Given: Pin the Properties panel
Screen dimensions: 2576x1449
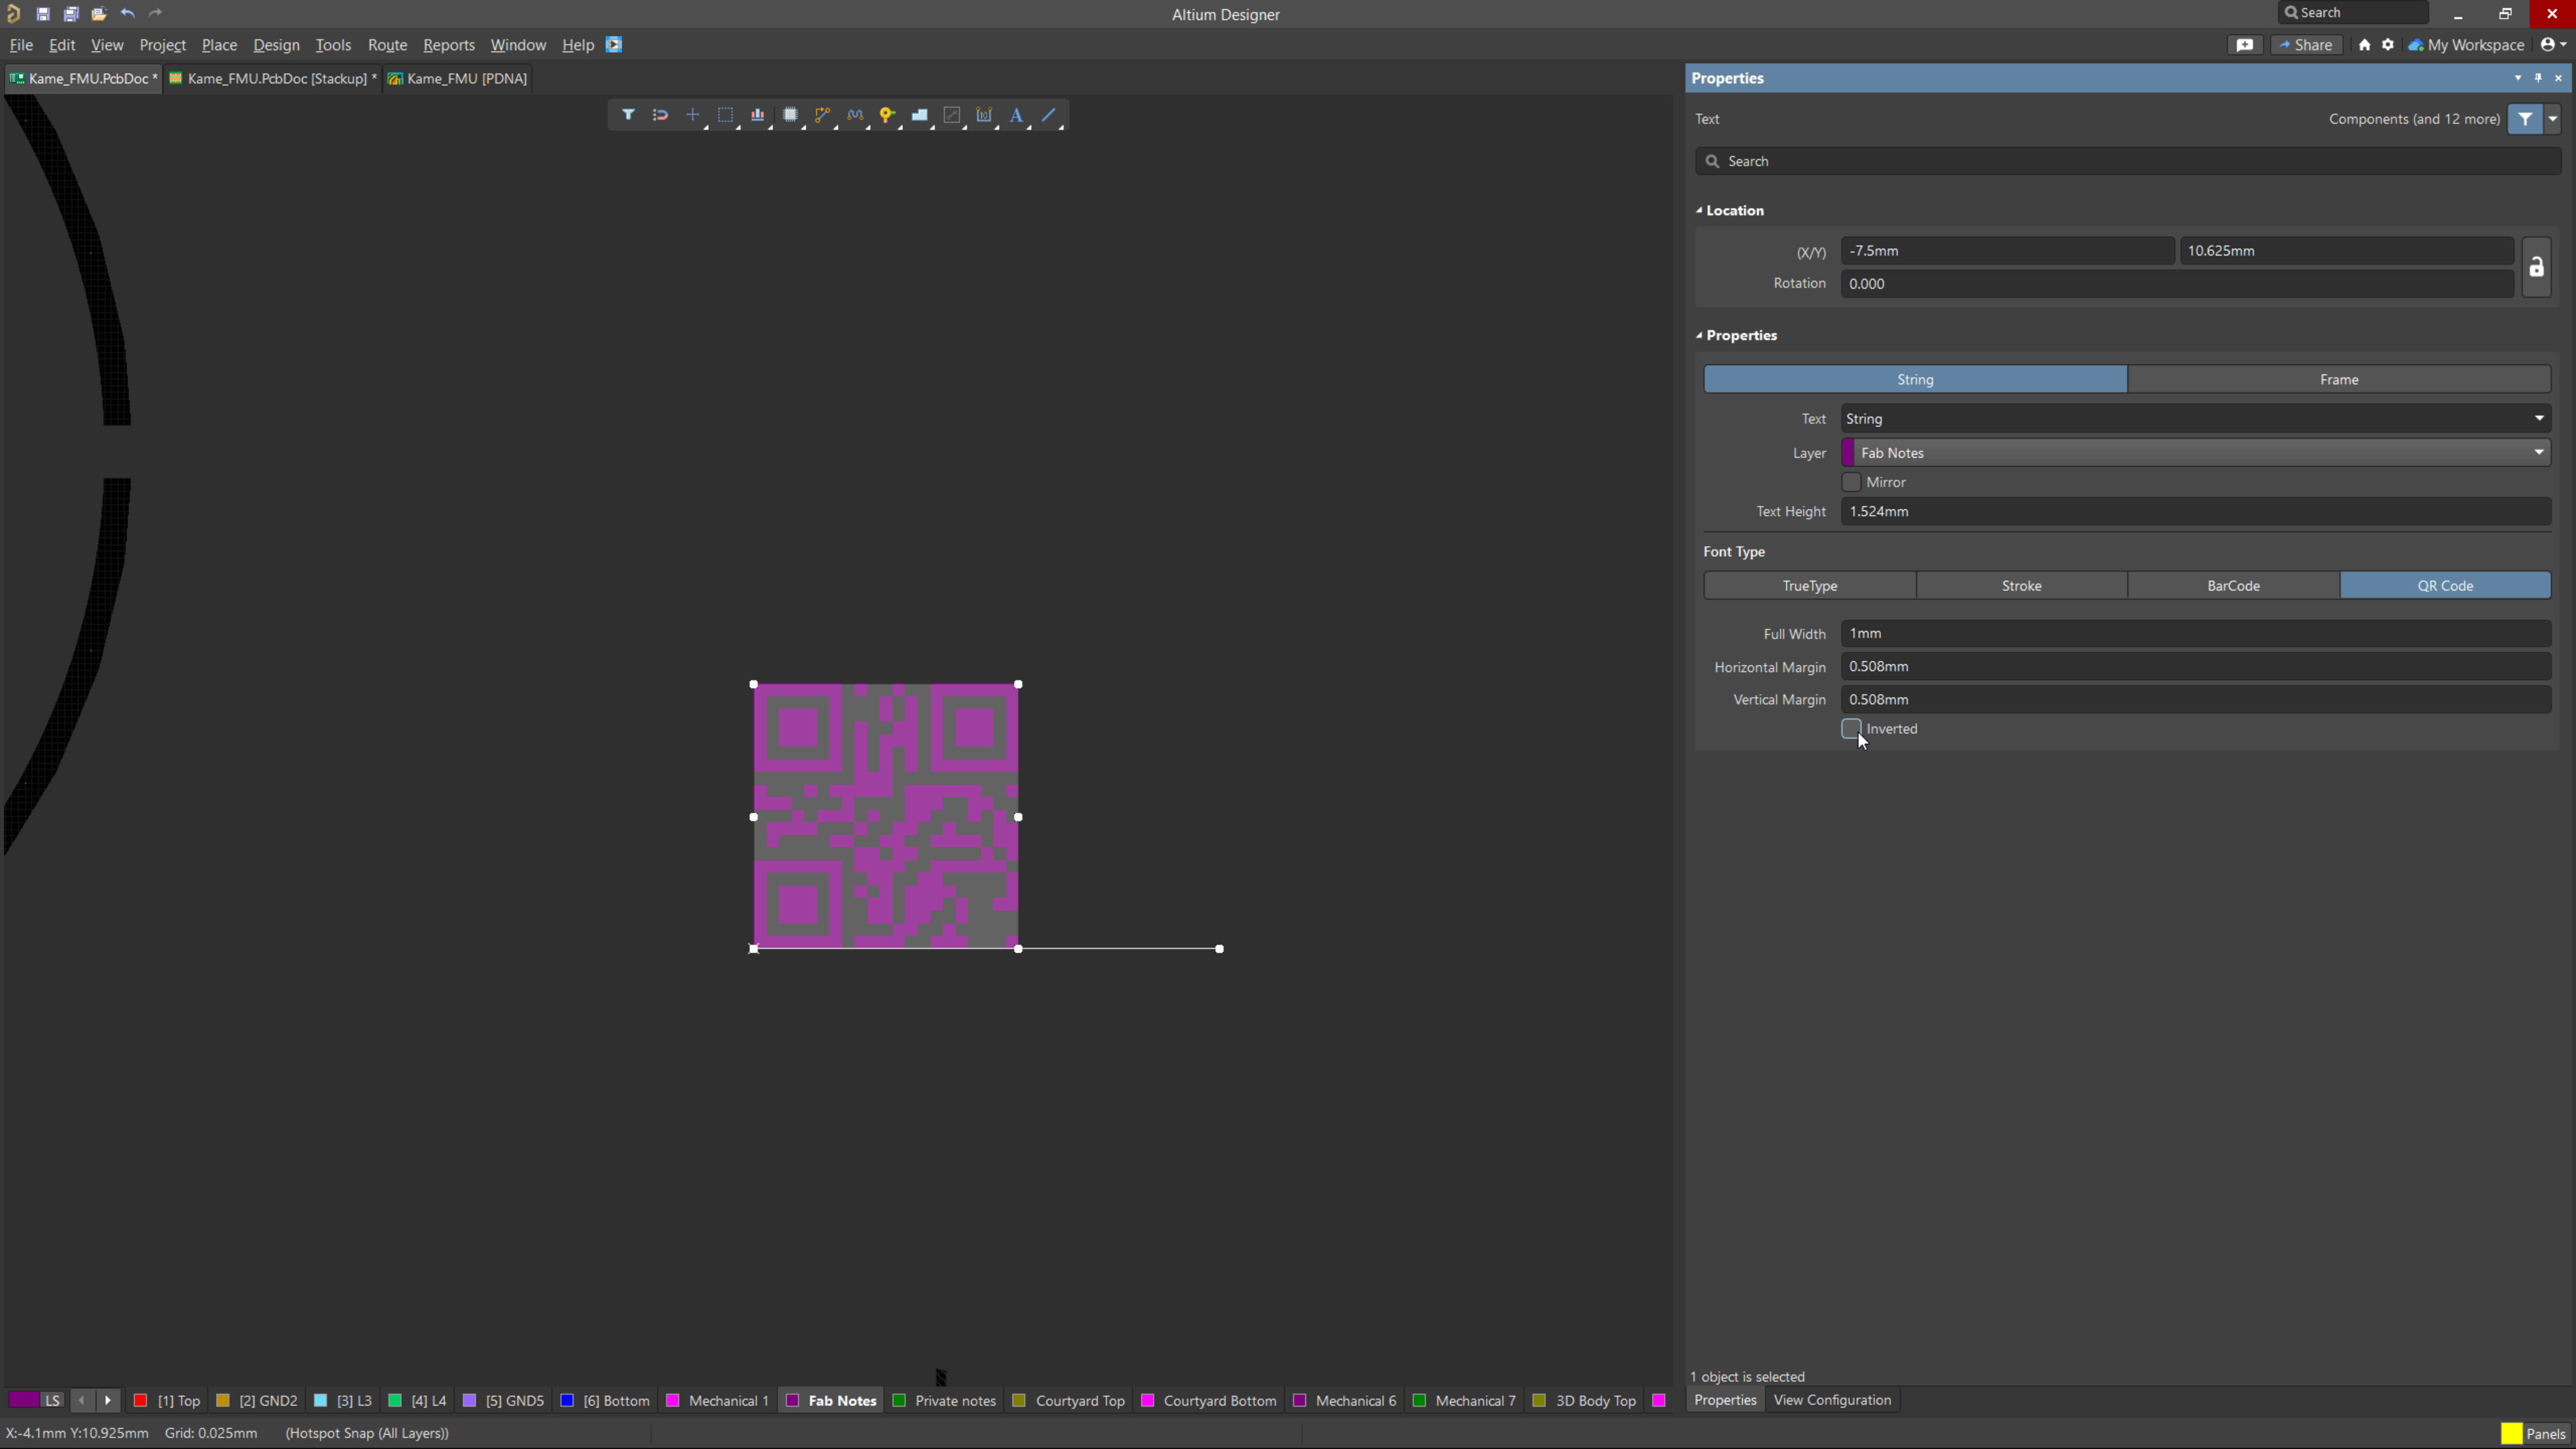Looking at the screenshot, I should pyautogui.click(x=2538, y=78).
